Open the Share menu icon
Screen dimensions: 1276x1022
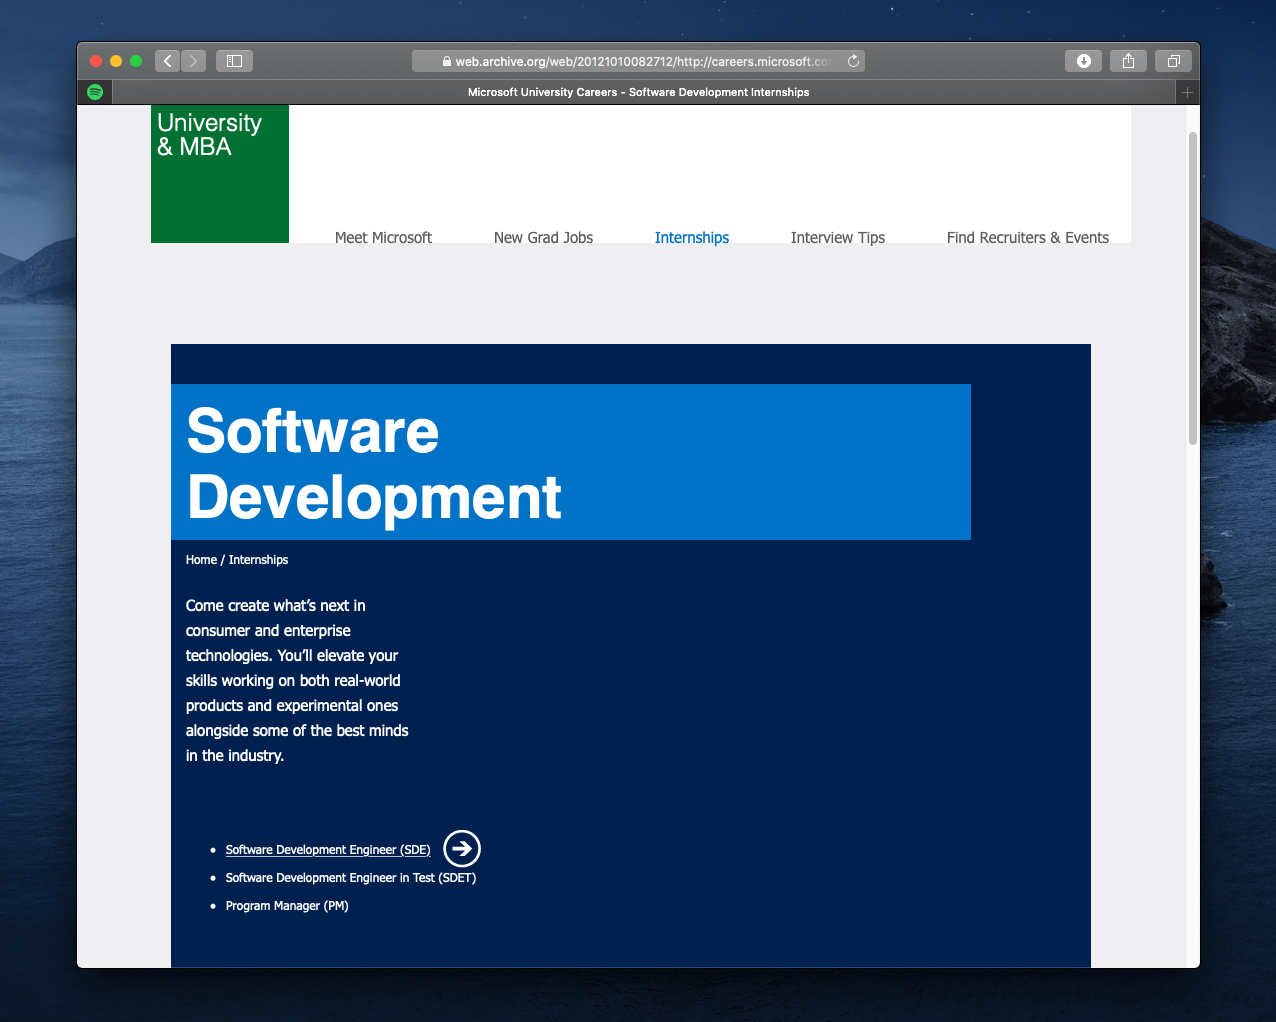1129,61
